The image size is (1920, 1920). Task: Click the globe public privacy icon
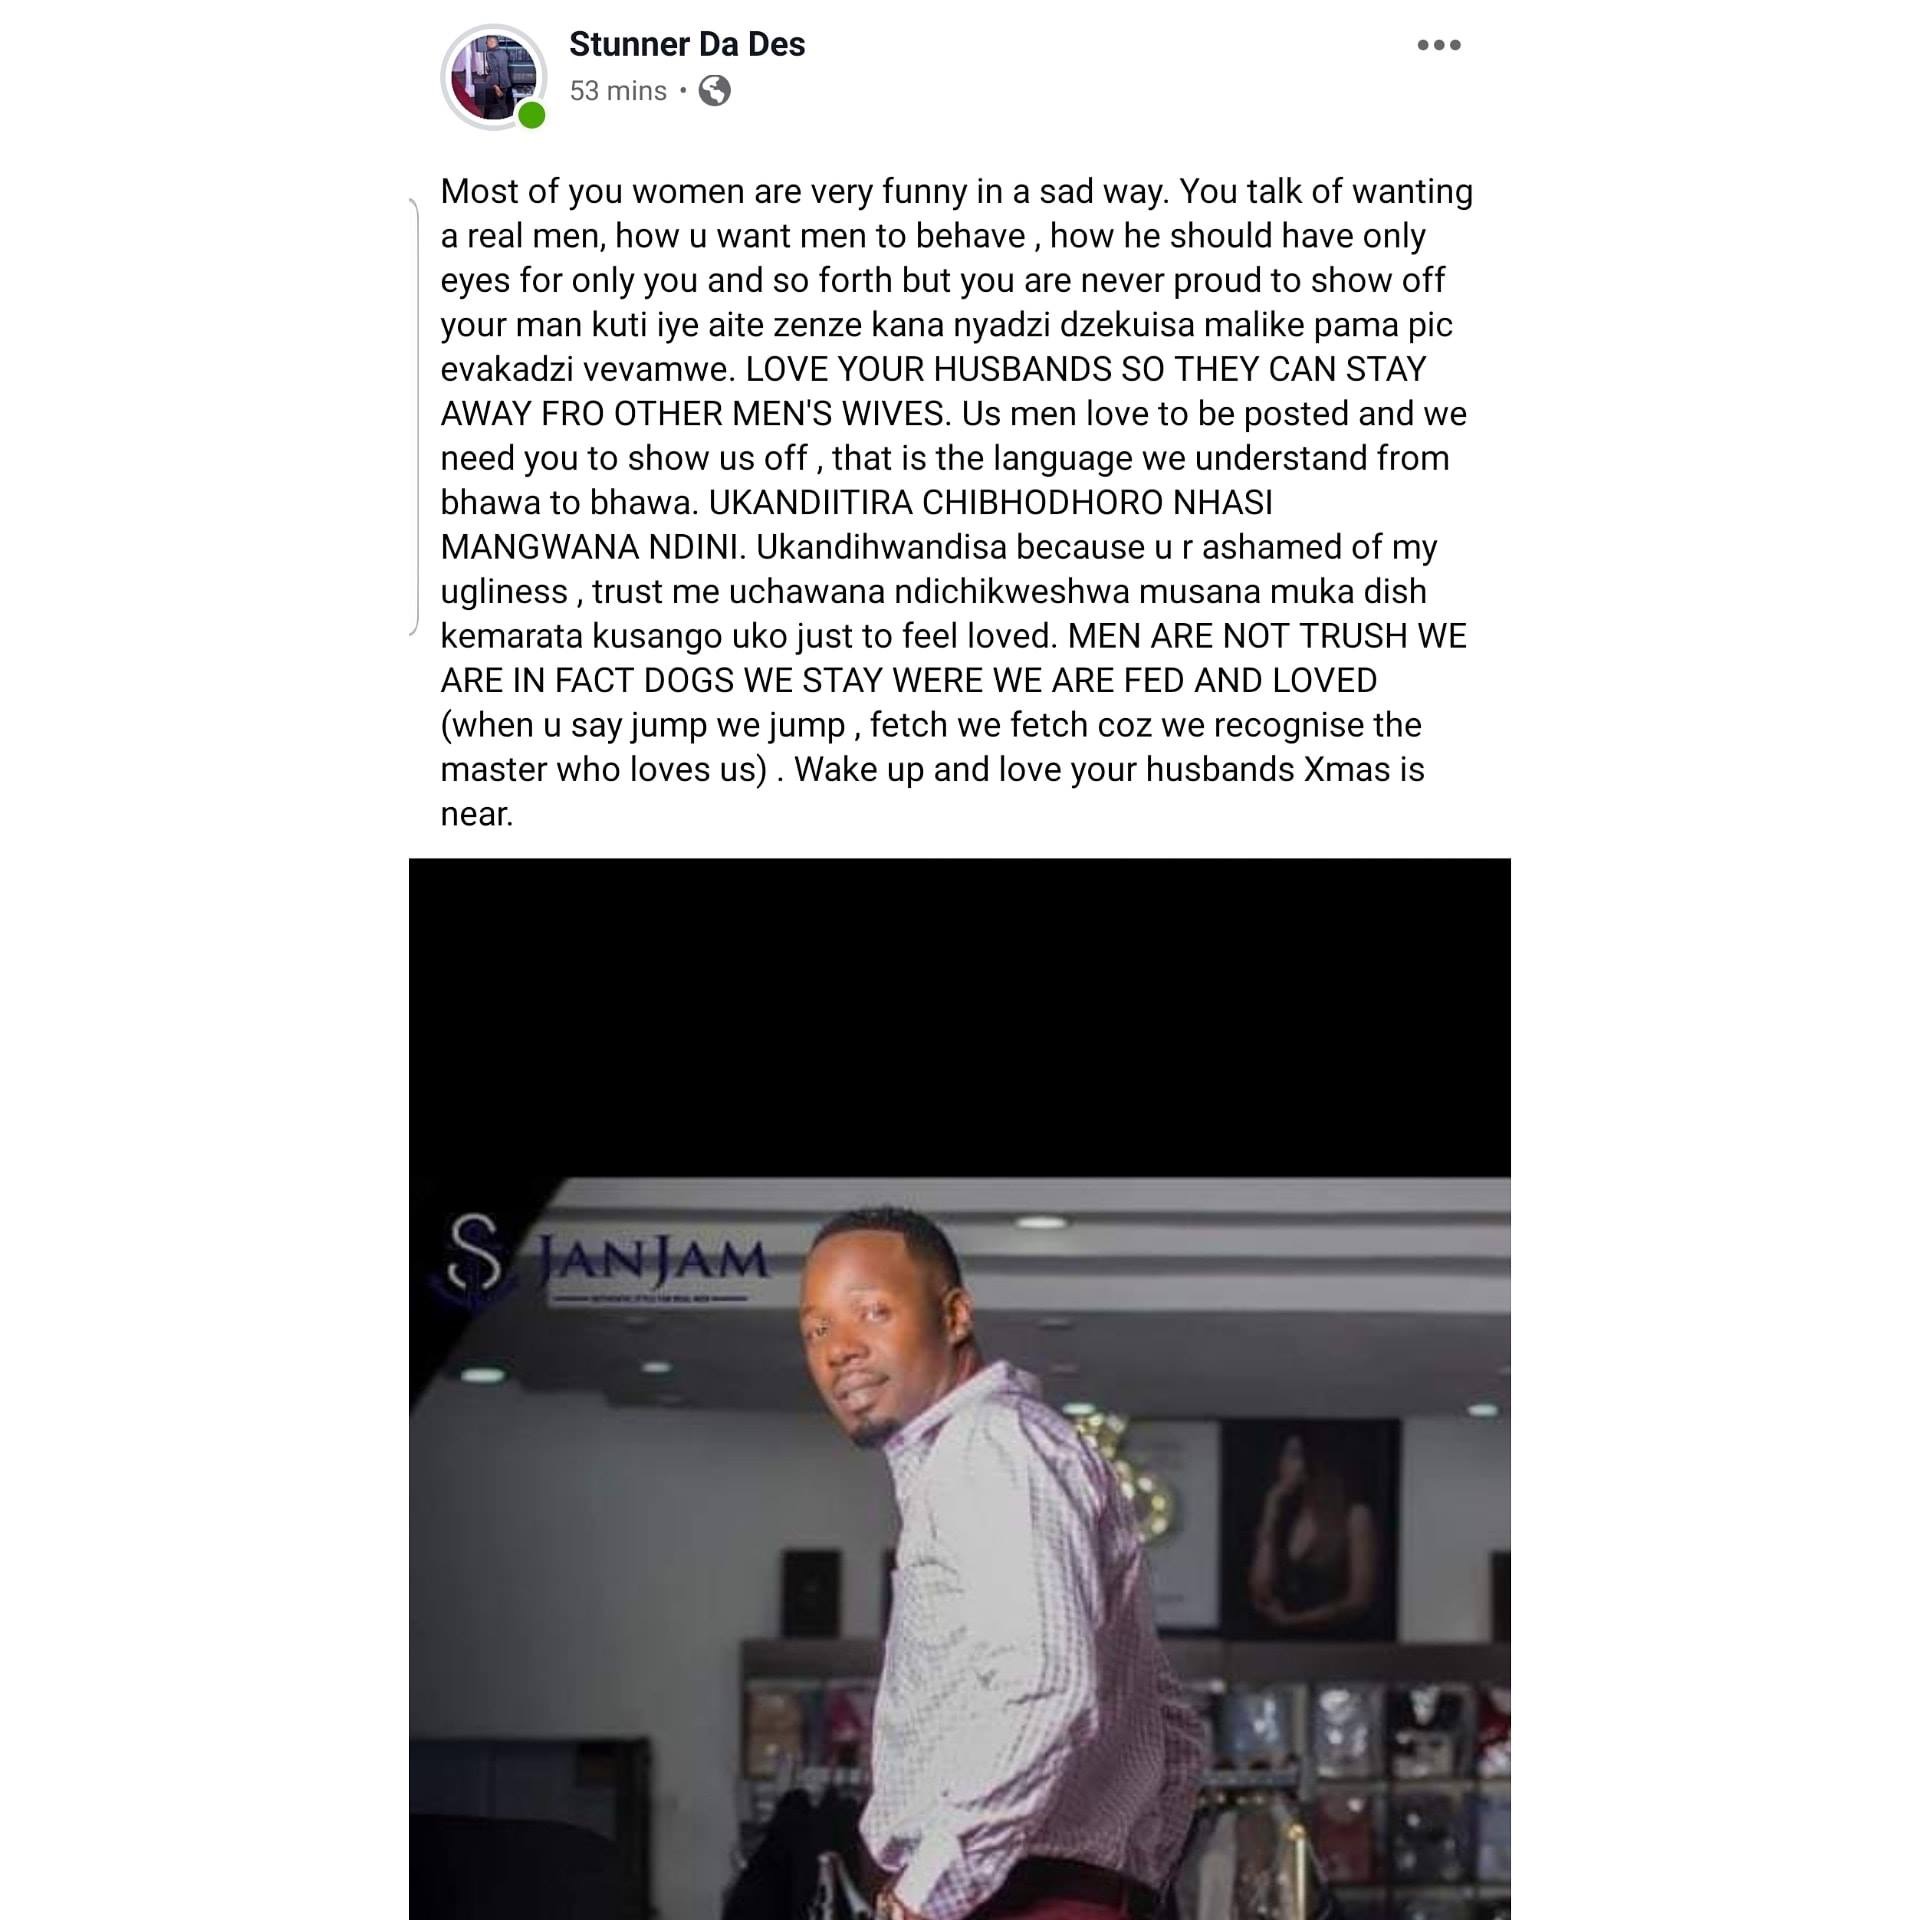click(x=714, y=91)
